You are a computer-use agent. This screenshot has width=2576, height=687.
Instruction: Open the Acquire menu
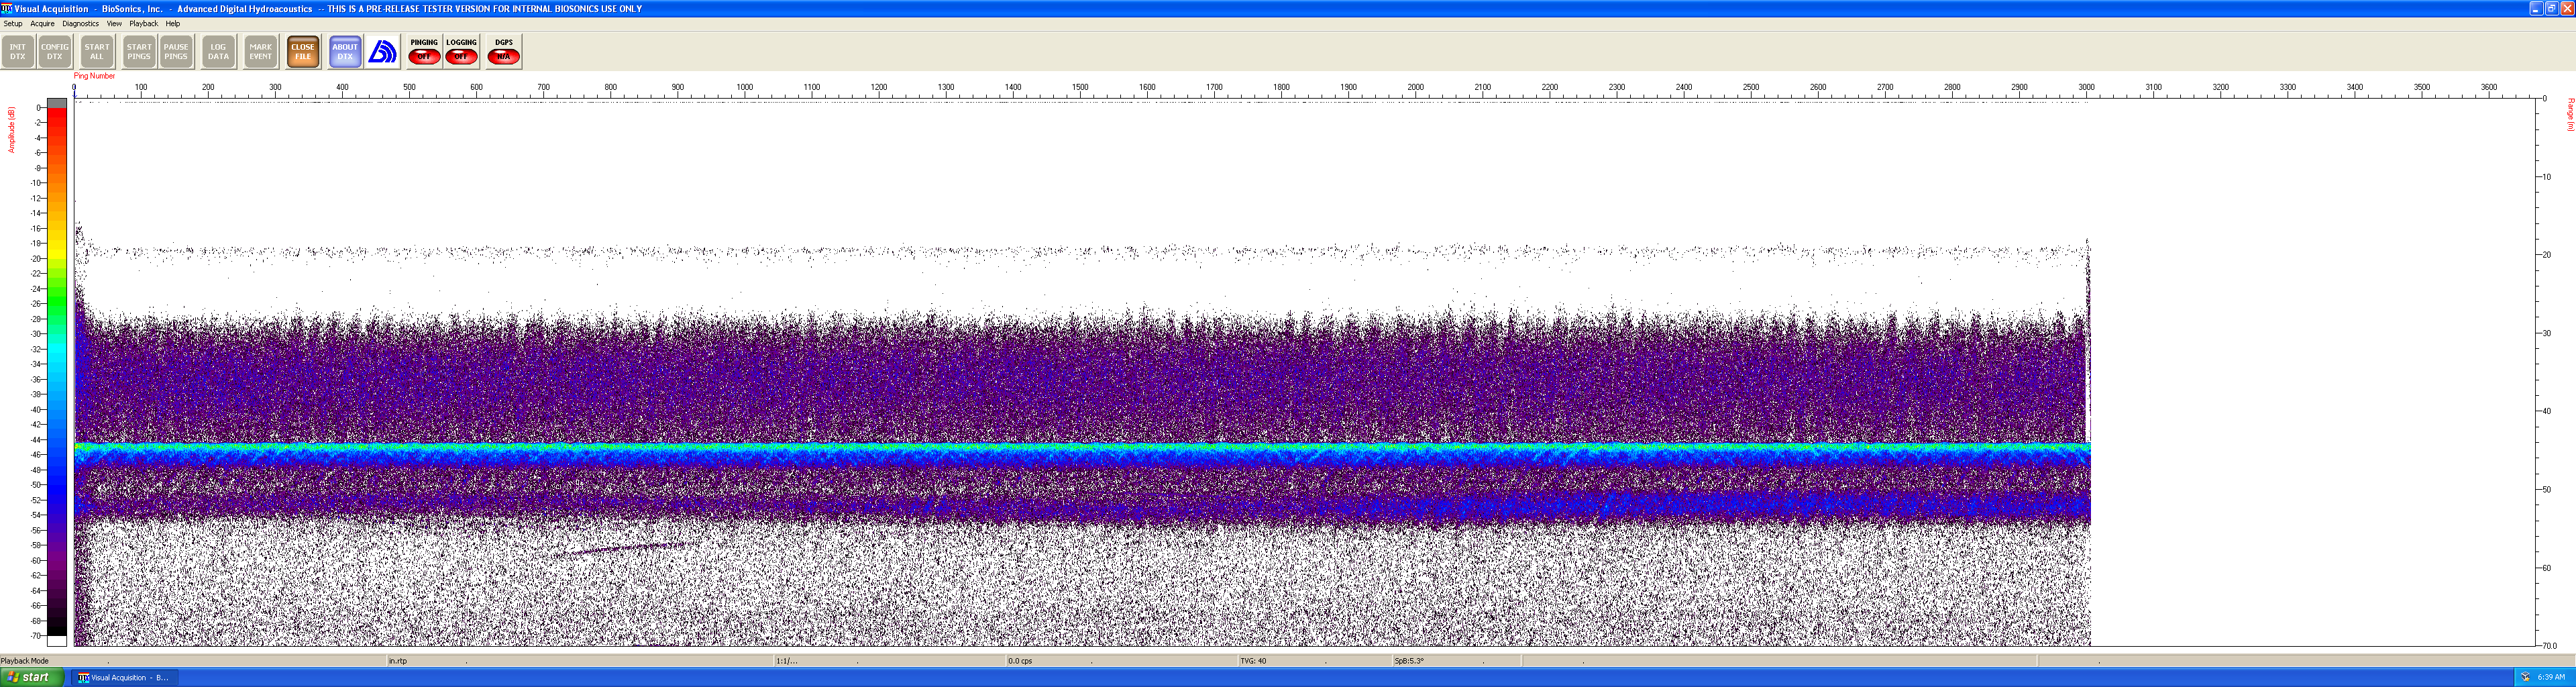click(x=42, y=24)
